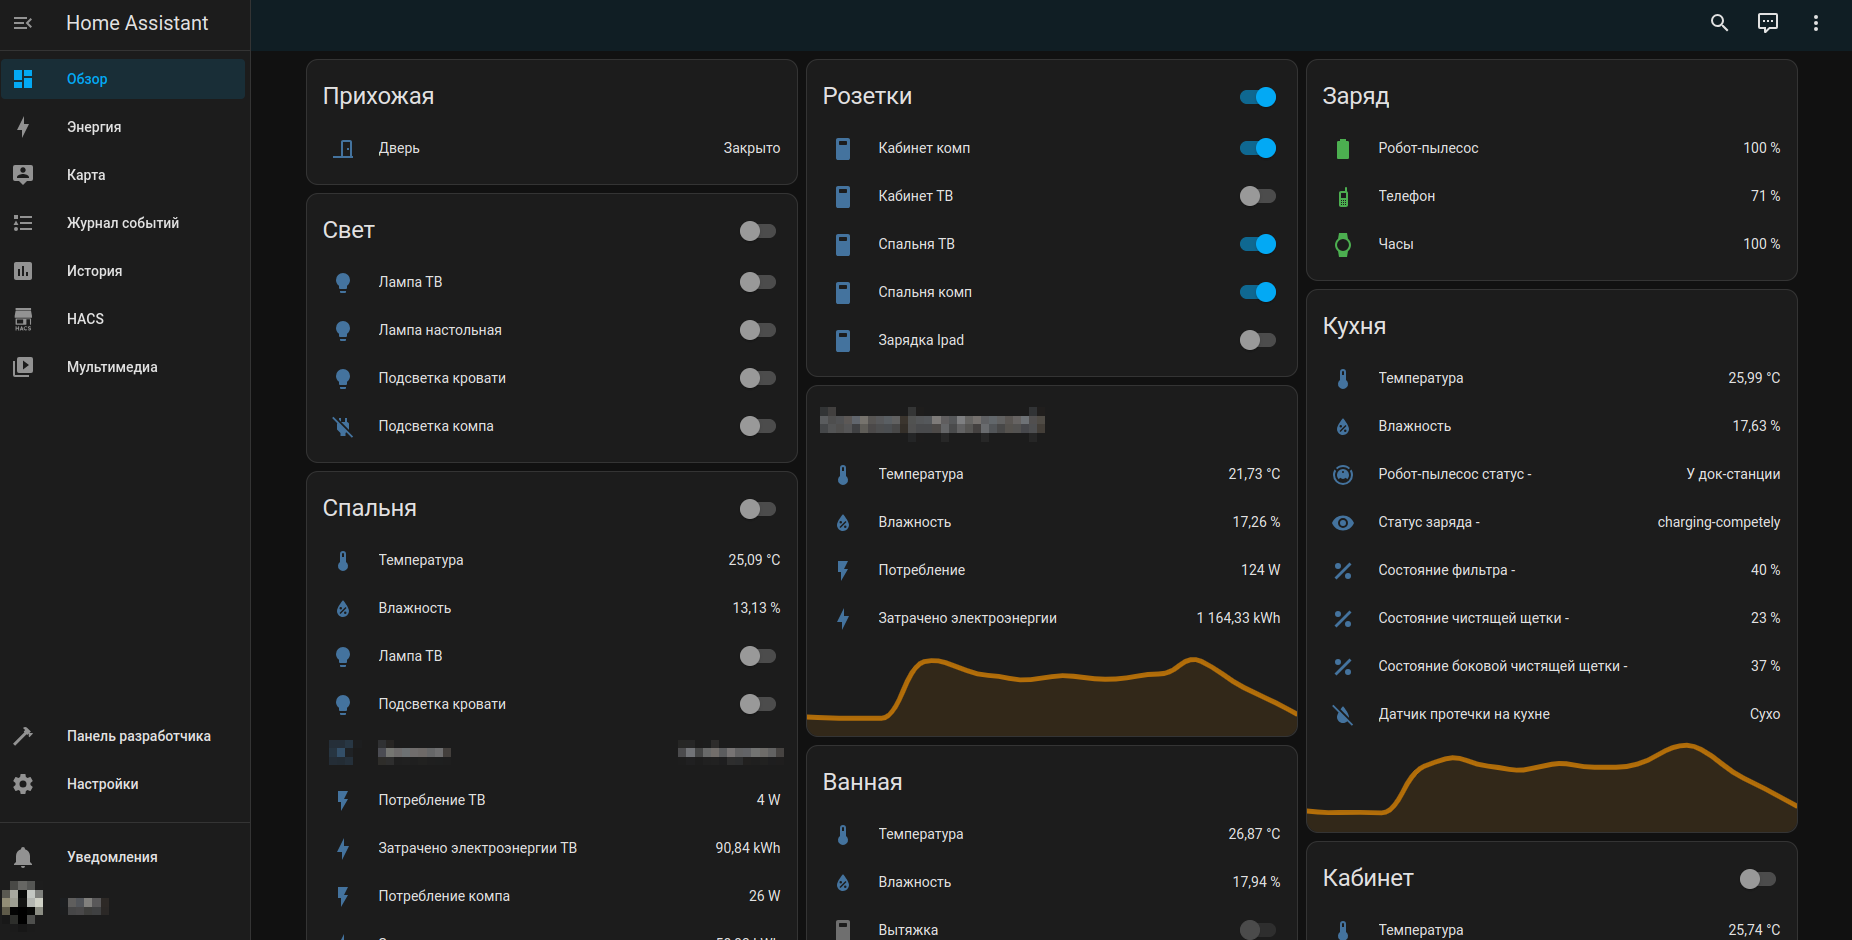Open История in the sidebar

(123, 271)
